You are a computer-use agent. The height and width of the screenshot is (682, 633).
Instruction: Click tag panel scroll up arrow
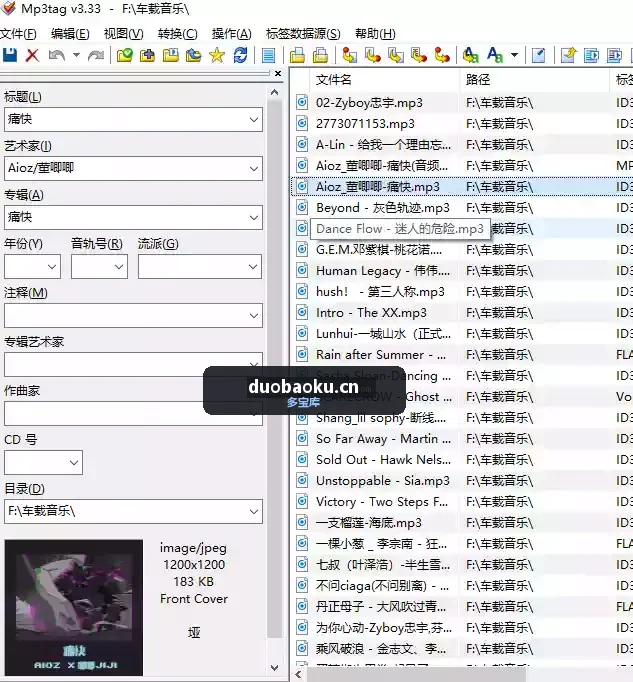(x=275, y=92)
